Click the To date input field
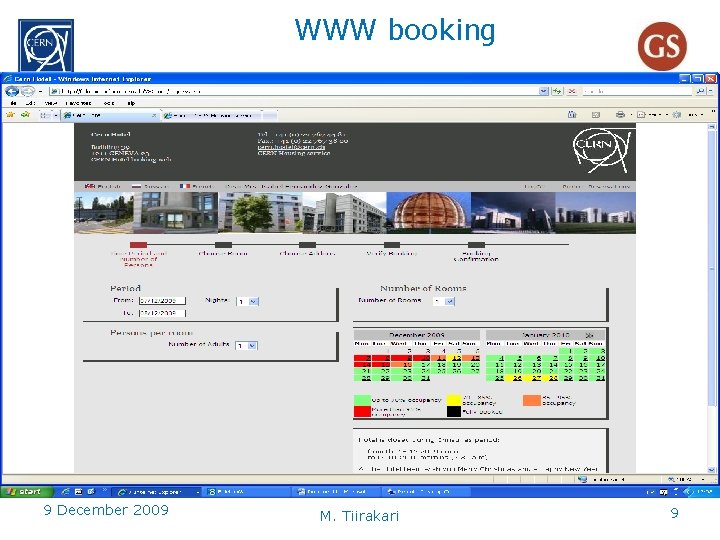This screenshot has width=720, height=540. (163, 313)
